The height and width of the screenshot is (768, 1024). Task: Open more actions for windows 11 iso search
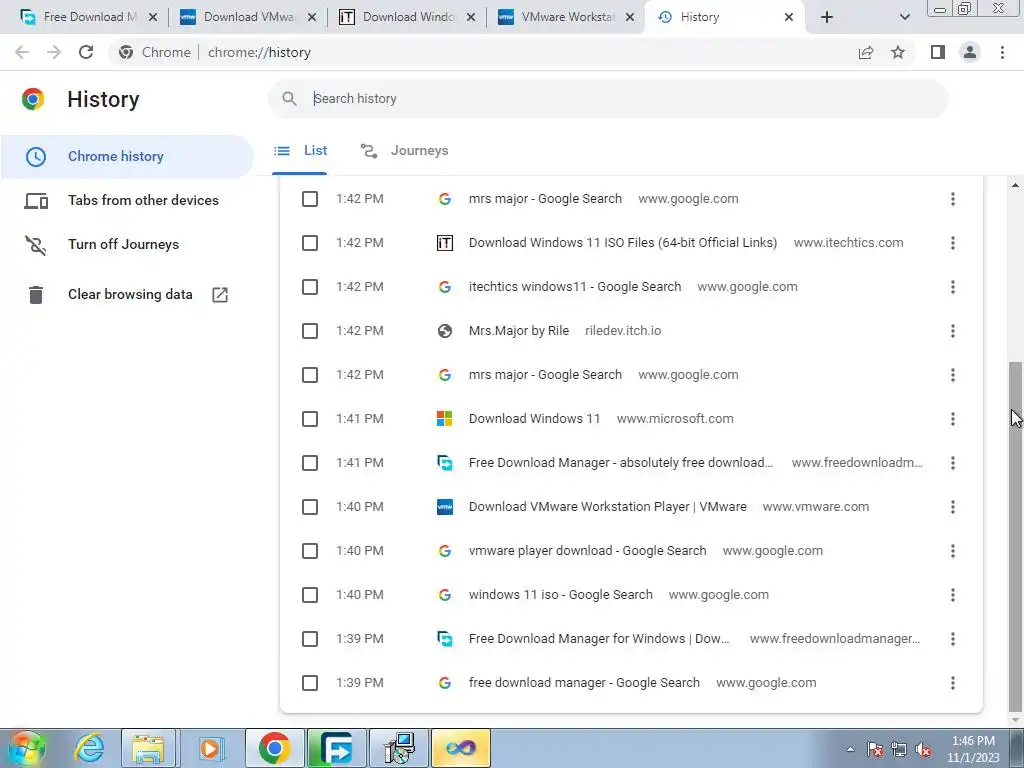(x=953, y=595)
